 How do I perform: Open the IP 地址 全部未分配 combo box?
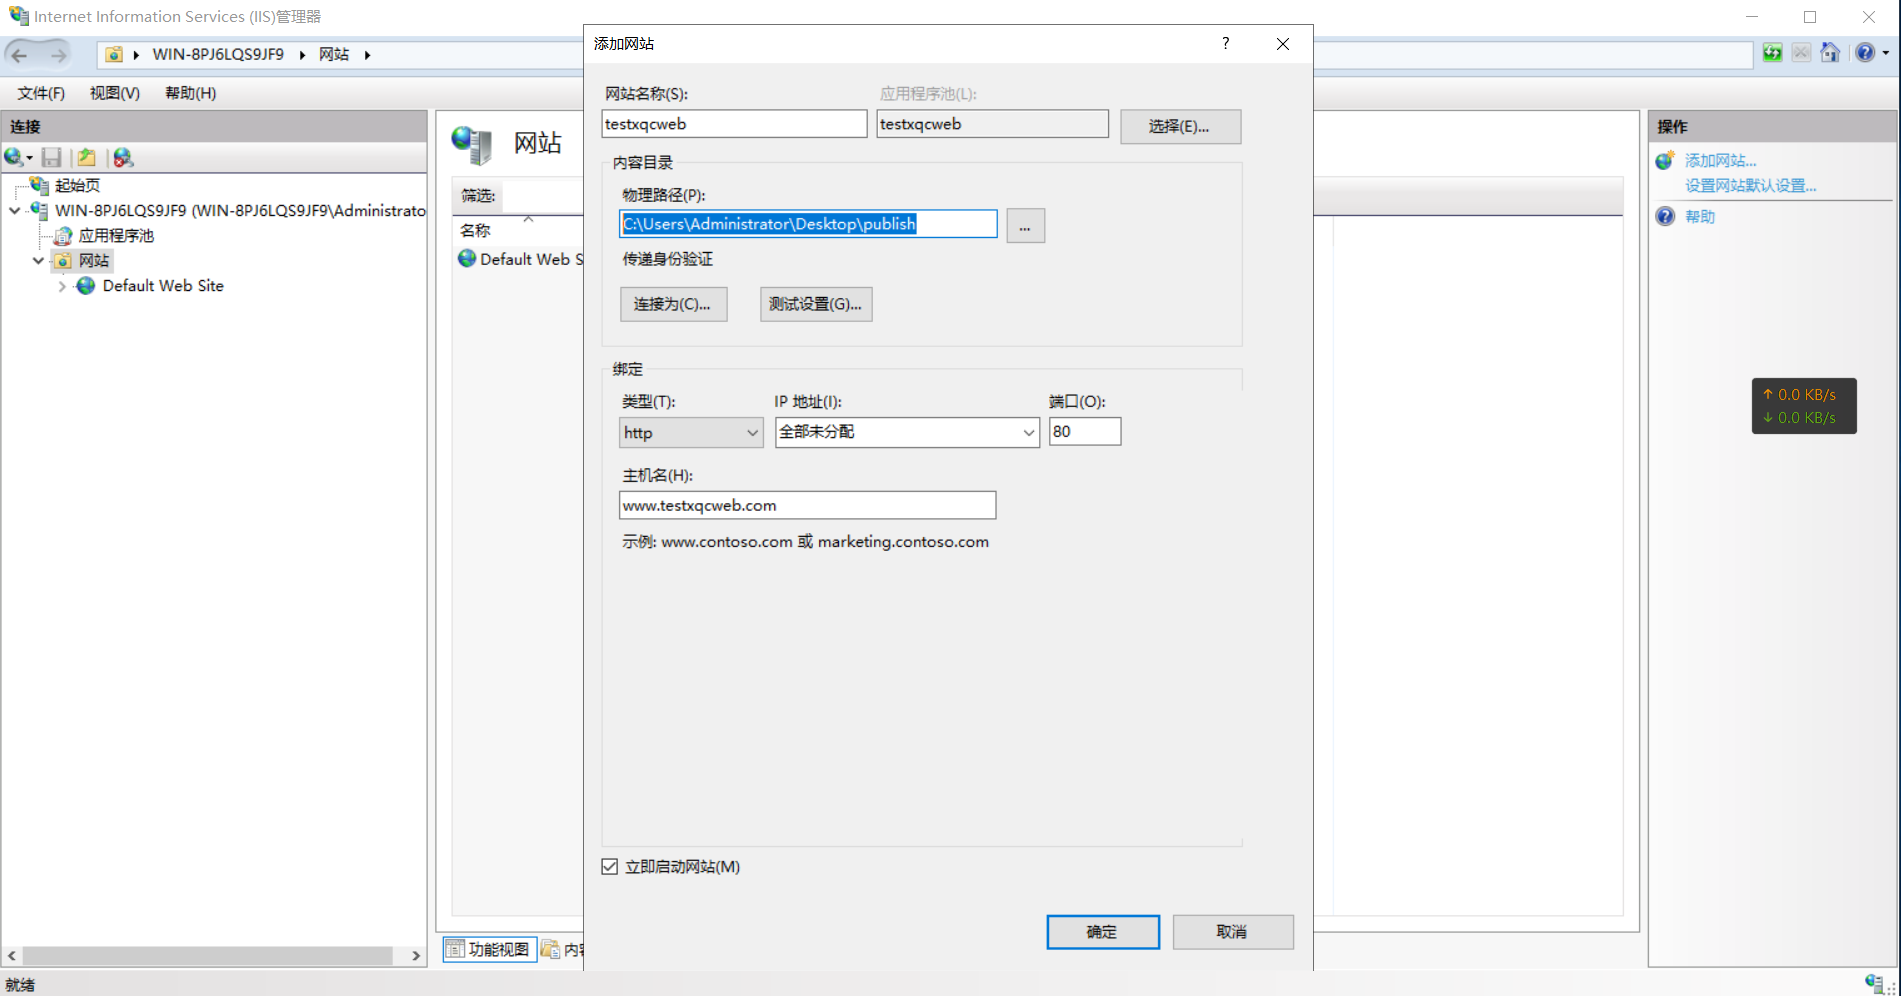point(907,432)
